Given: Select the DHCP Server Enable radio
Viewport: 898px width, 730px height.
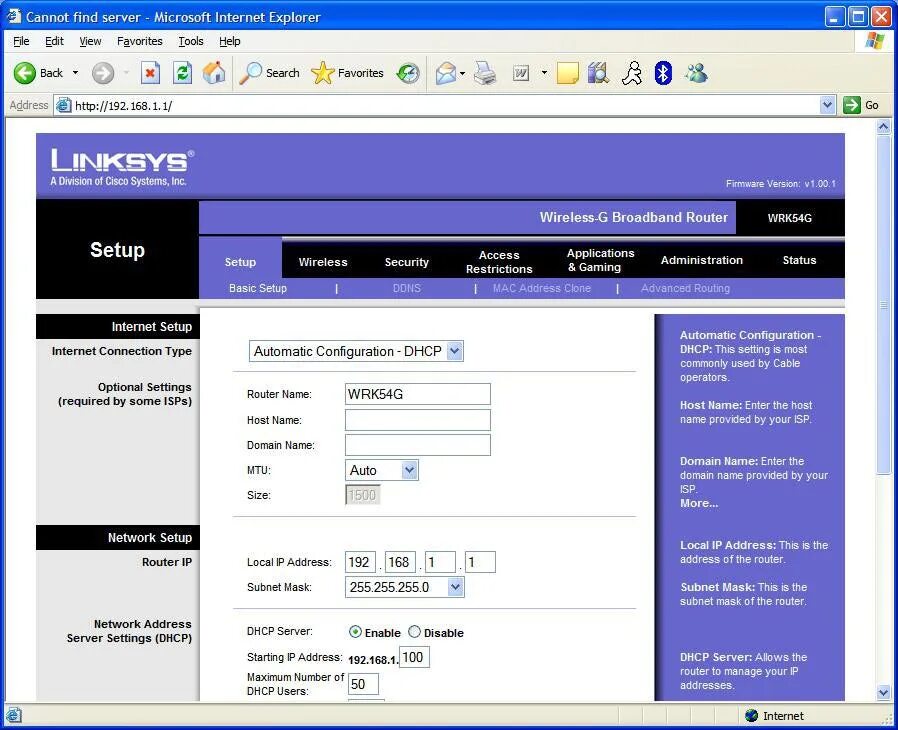Looking at the screenshot, I should click(x=355, y=632).
